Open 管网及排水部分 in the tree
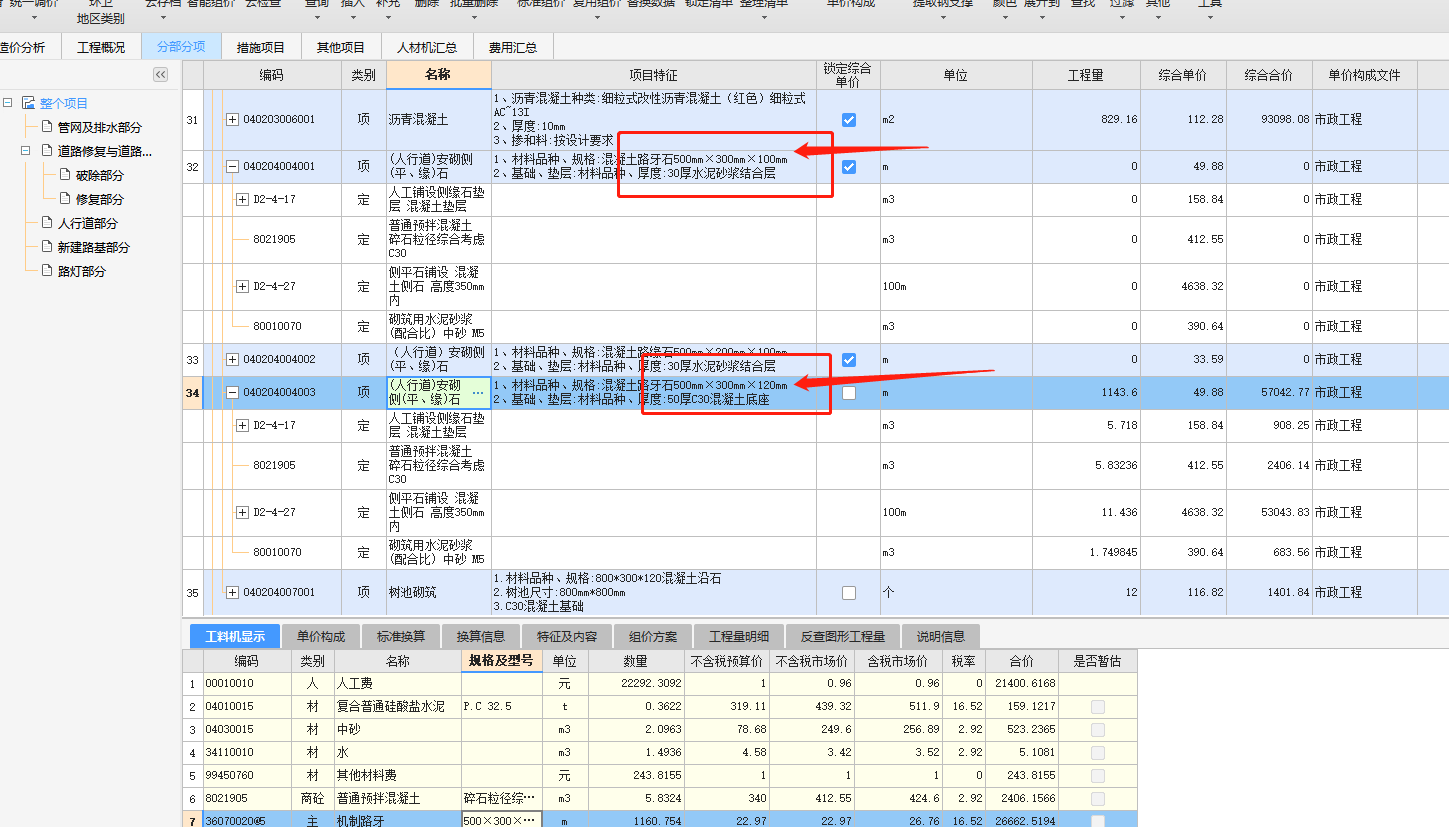 (99, 127)
